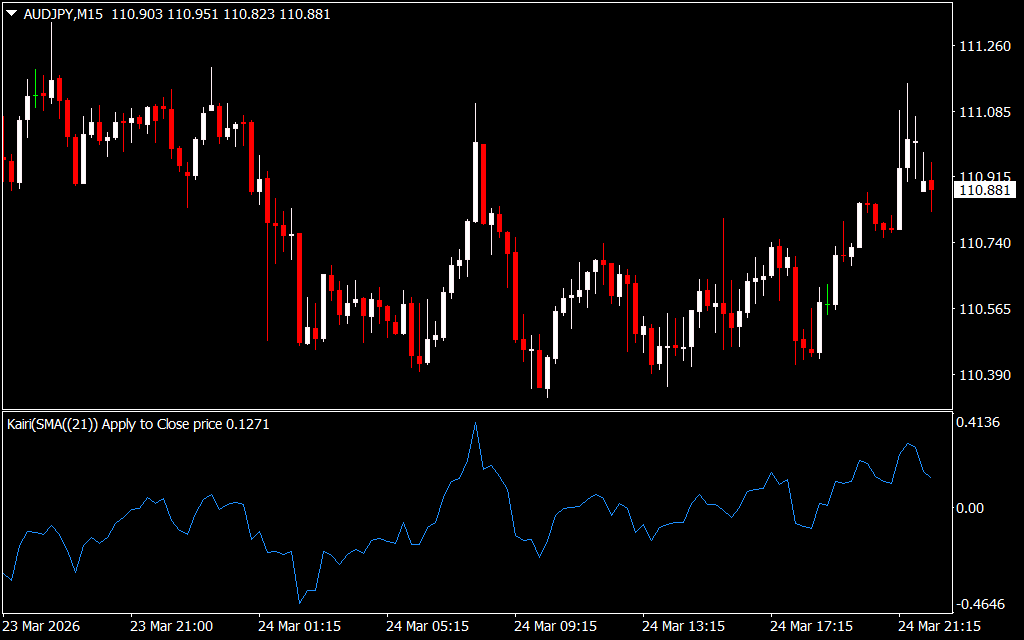Screen dimensions: 1024x640
Task: Select the 24 Mar 09:15 time marker
Action: point(555,626)
